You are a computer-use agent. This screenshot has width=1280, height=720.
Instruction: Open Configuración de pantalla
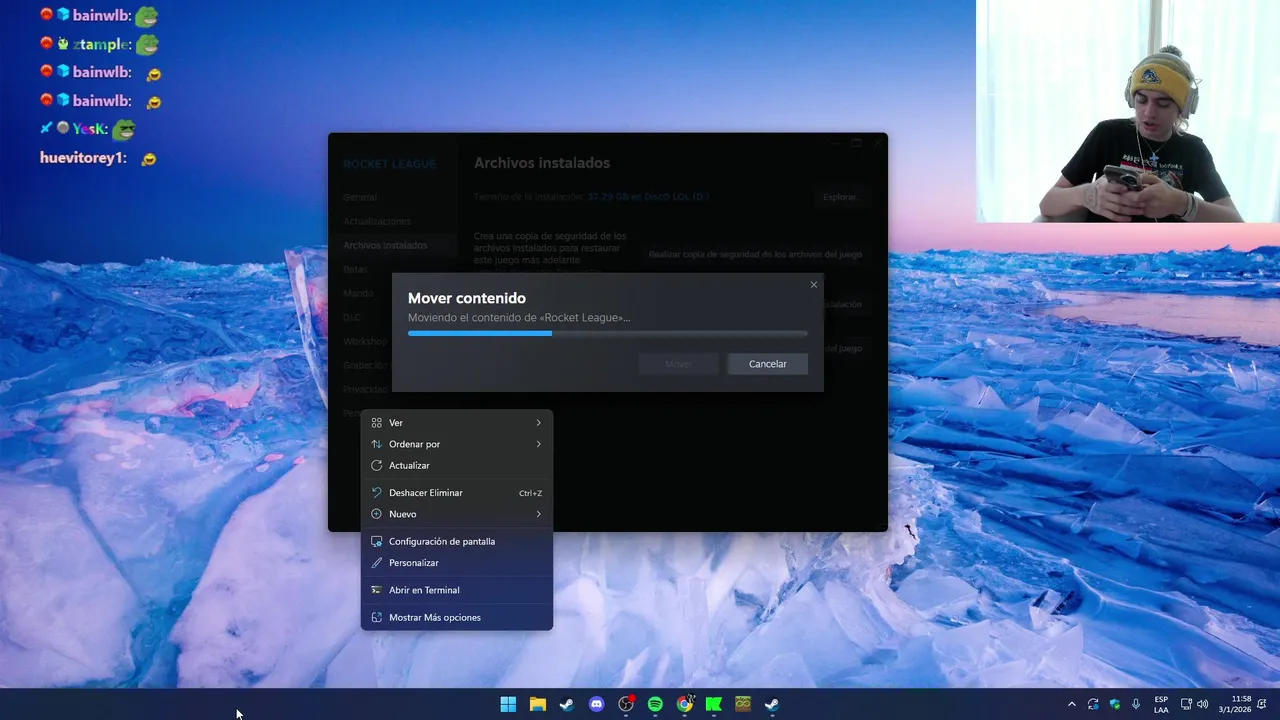pos(456,541)
